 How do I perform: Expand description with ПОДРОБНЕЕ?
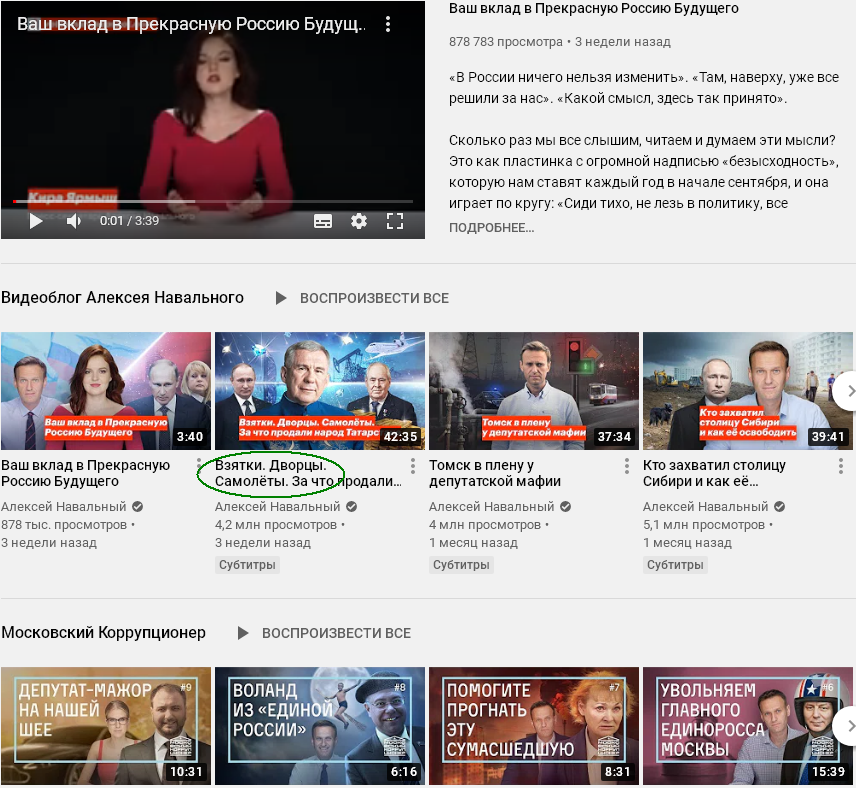pos(491,228)
